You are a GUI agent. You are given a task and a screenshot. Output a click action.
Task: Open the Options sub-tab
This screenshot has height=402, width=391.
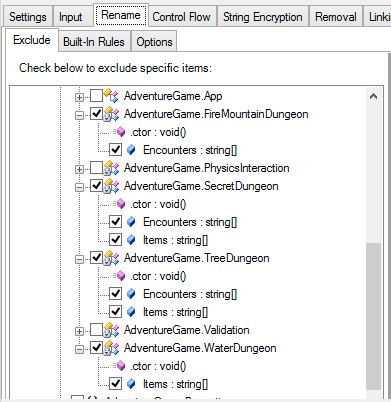pos(154,42)
